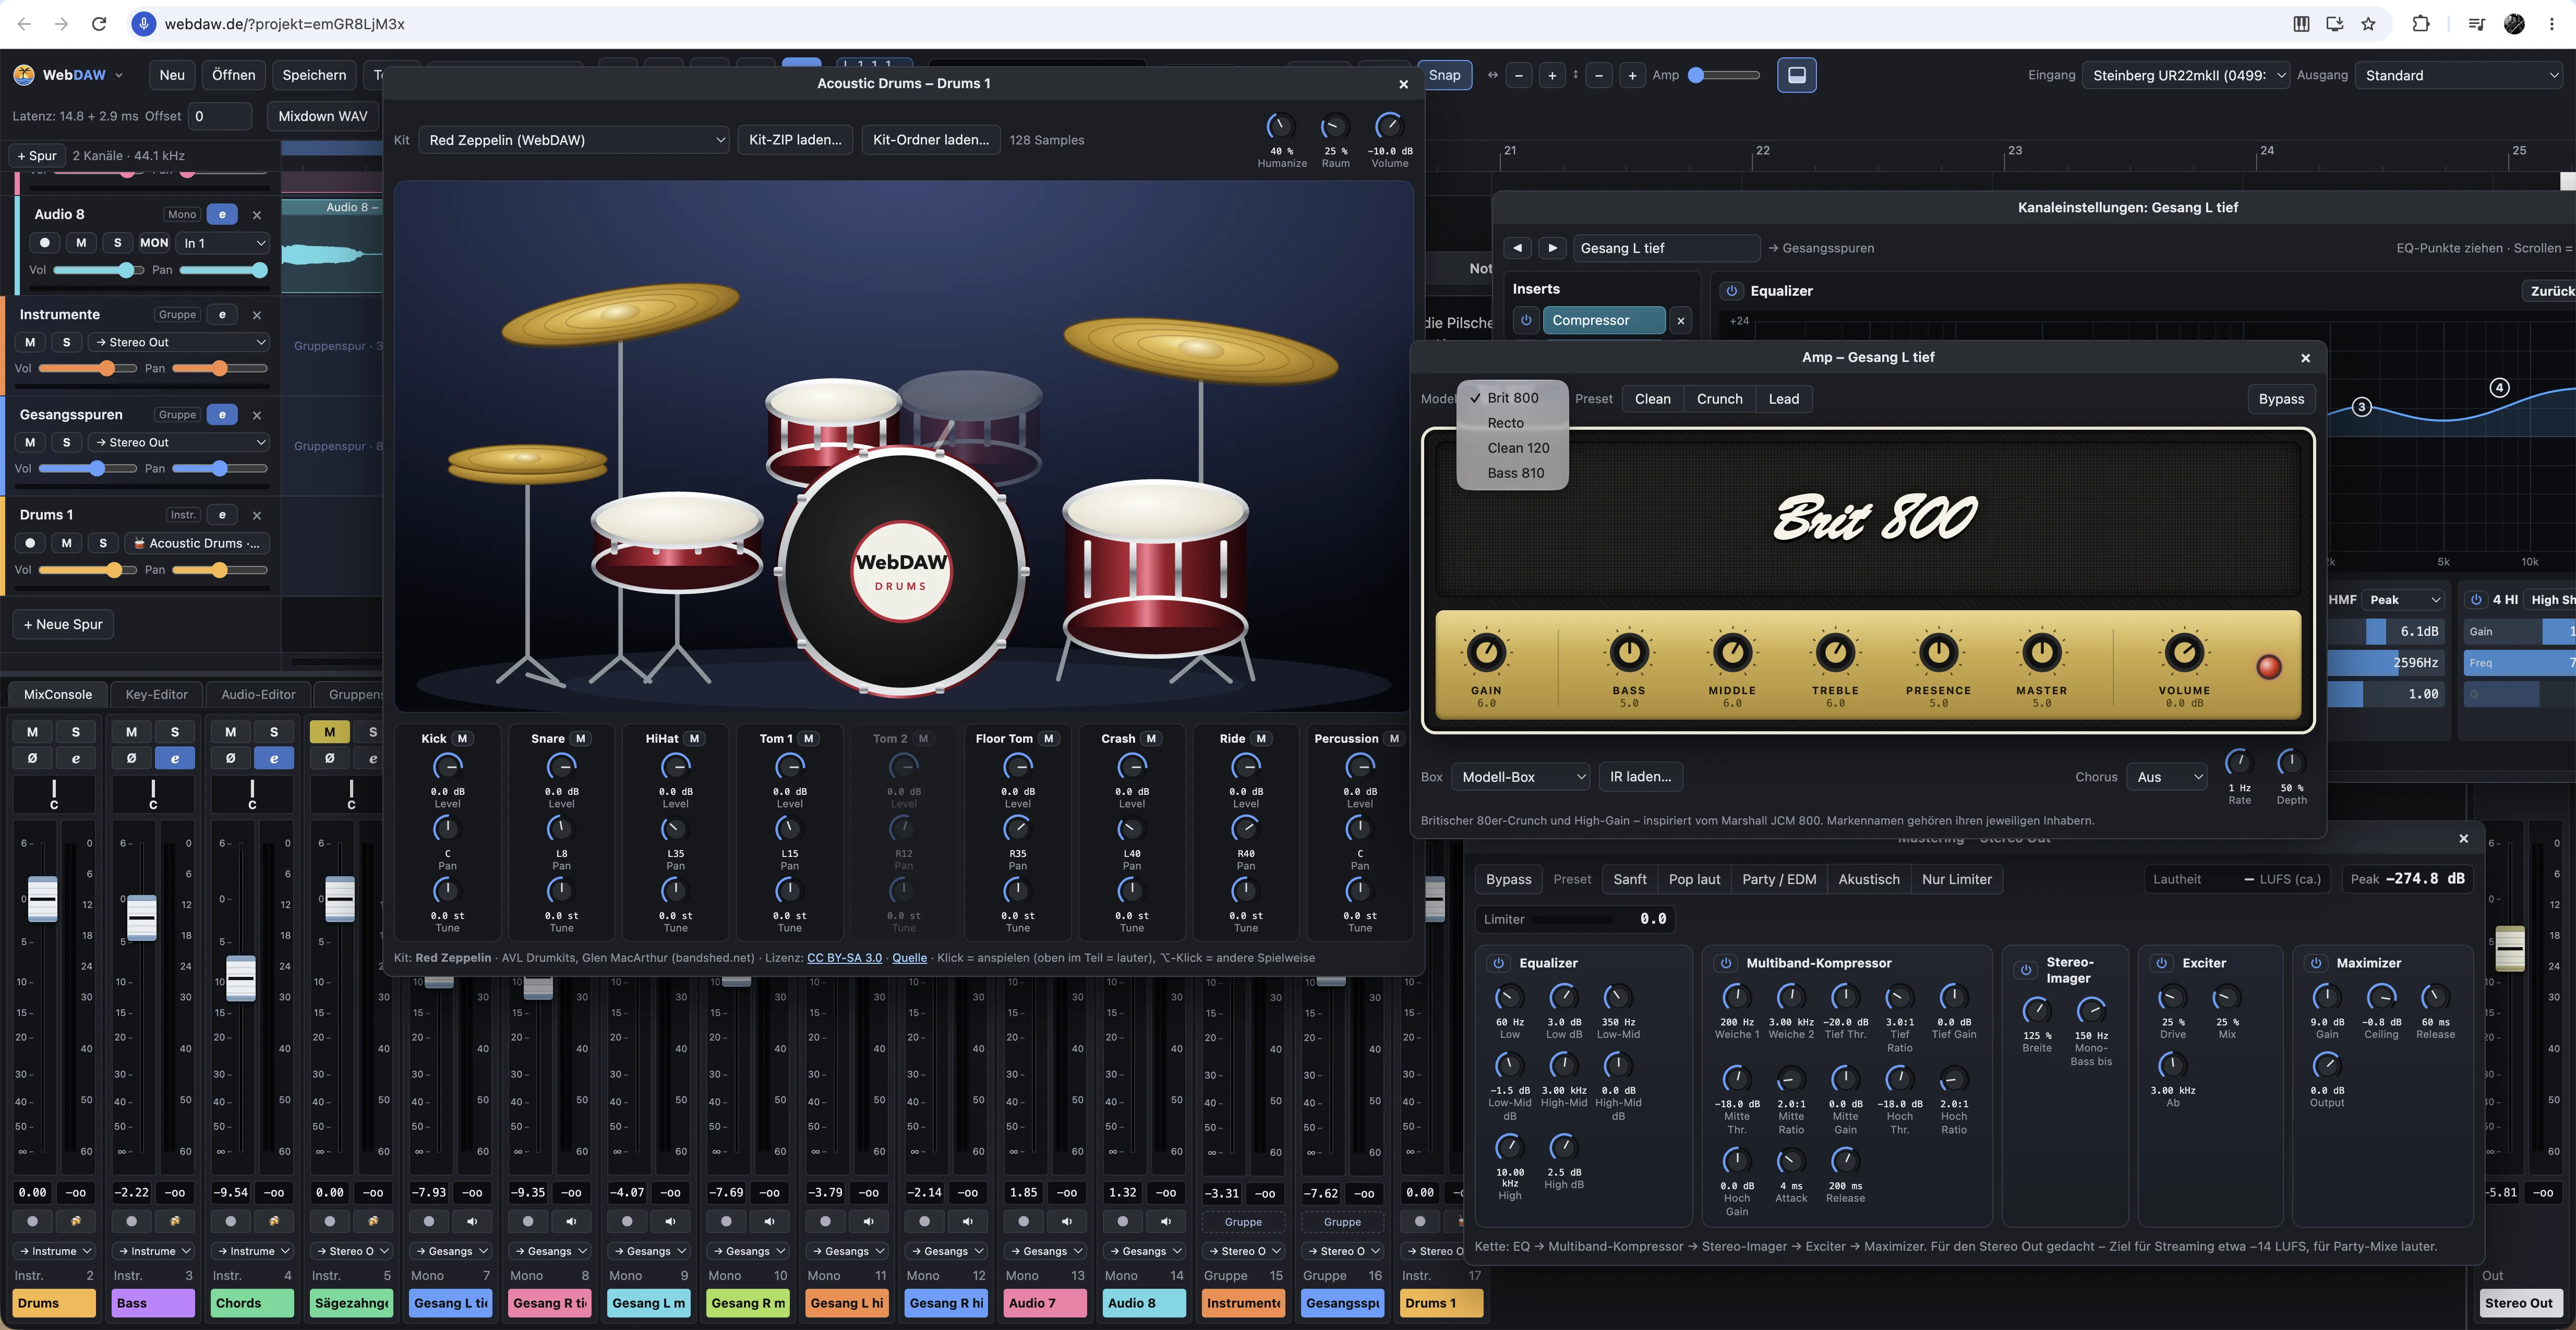Click the GAIN knob on Brit 800 amp
This screenshot has height=1330, width=2576.
1486,652
